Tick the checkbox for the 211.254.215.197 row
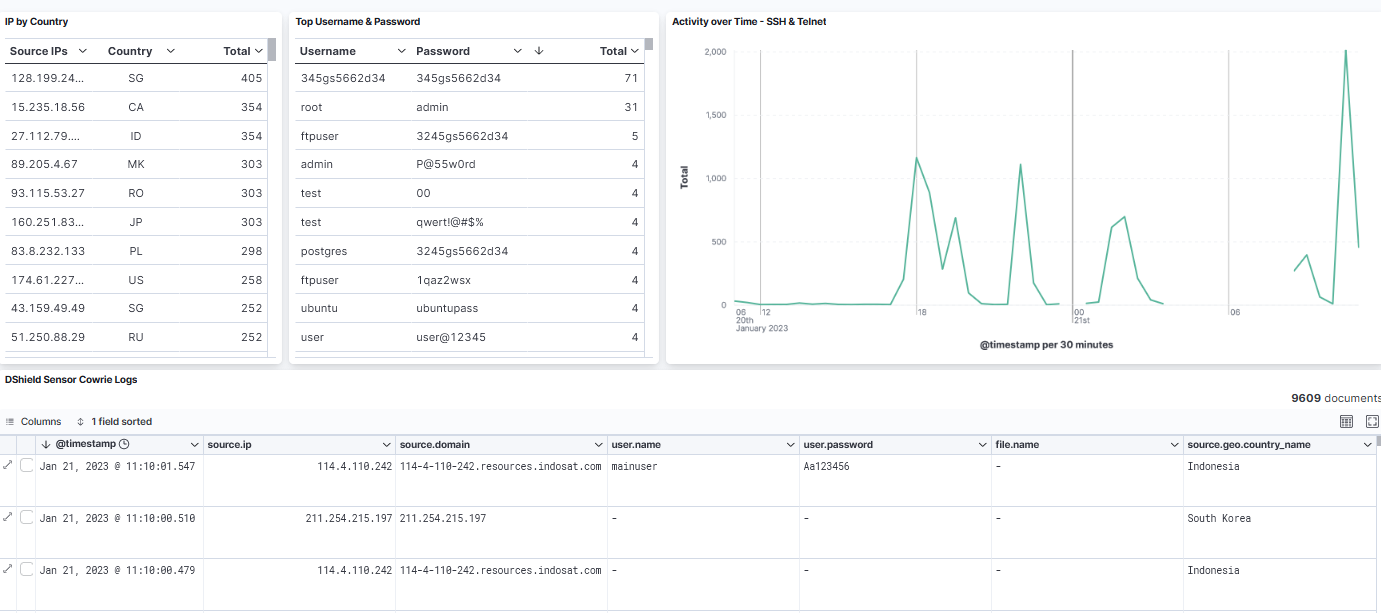The width and height of the screenshot is (1381, 613). tap(27, 518)
